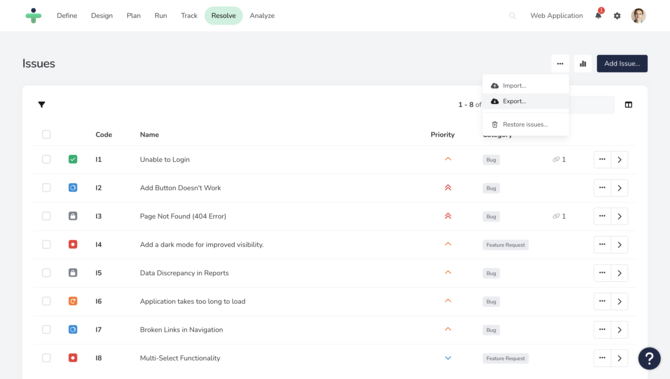
Task: Open the ellipsis menu for Add Button Doesn't Work
Action: coord(602,188)
